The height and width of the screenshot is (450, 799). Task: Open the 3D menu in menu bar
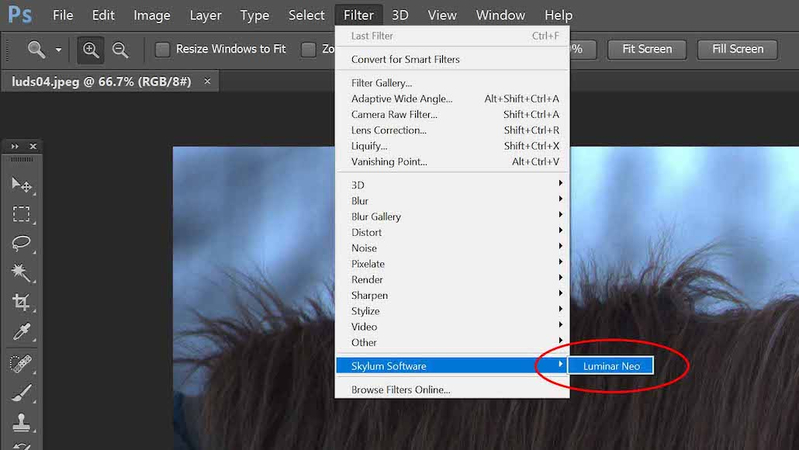click(400, 15)
